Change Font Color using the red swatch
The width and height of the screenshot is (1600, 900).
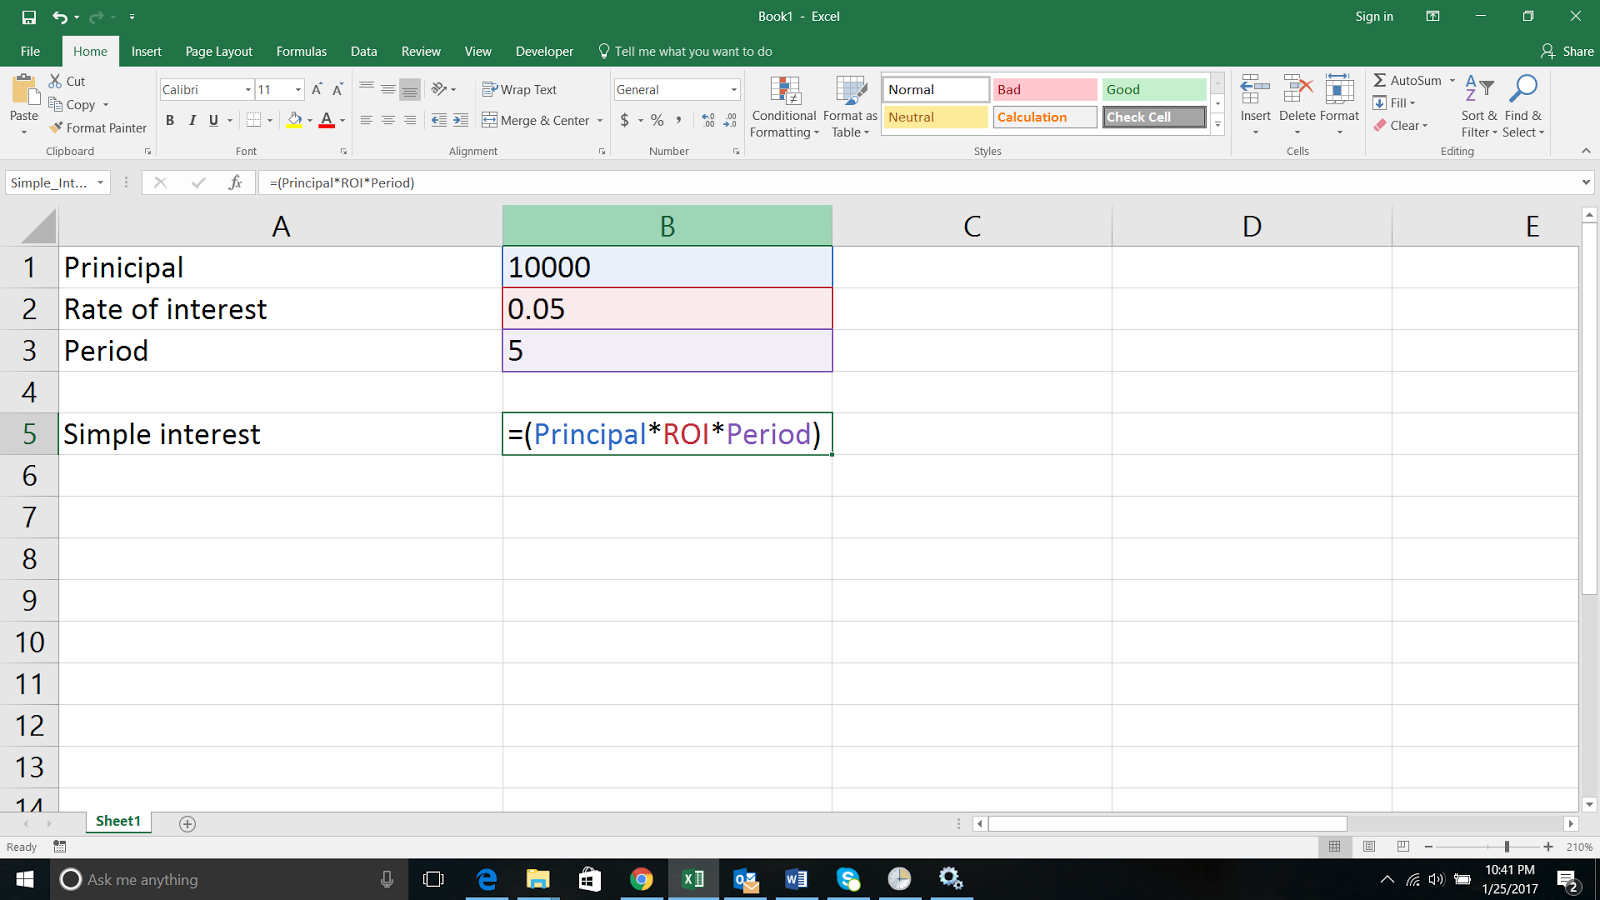click(x=327, y=120)
